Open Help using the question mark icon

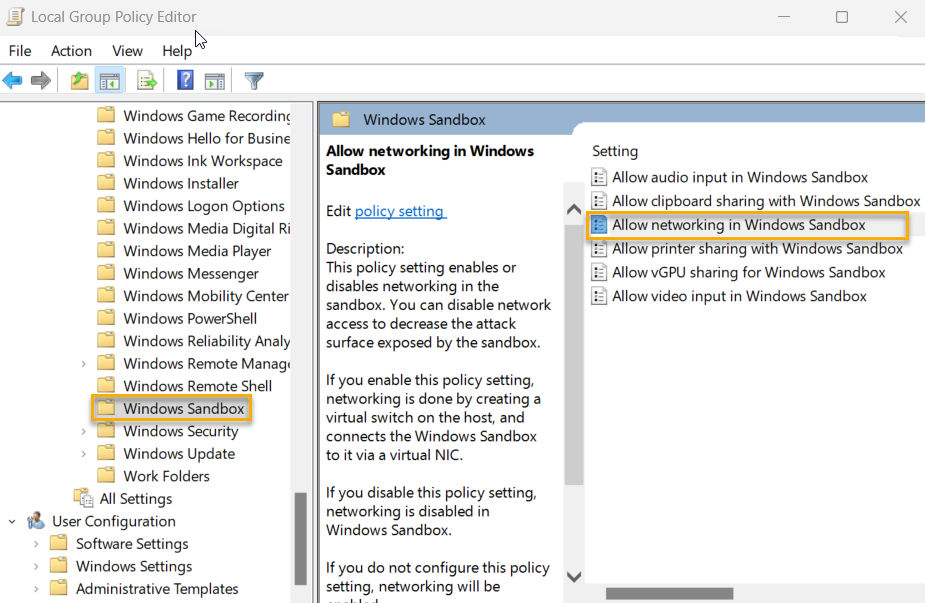click(x=186, y=80)
